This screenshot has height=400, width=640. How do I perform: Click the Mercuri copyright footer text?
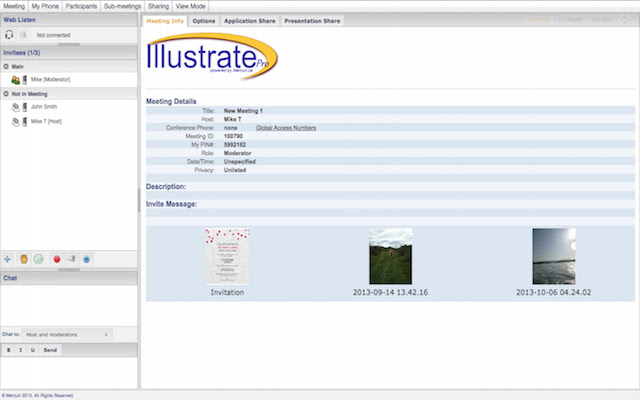click(38, 396)
